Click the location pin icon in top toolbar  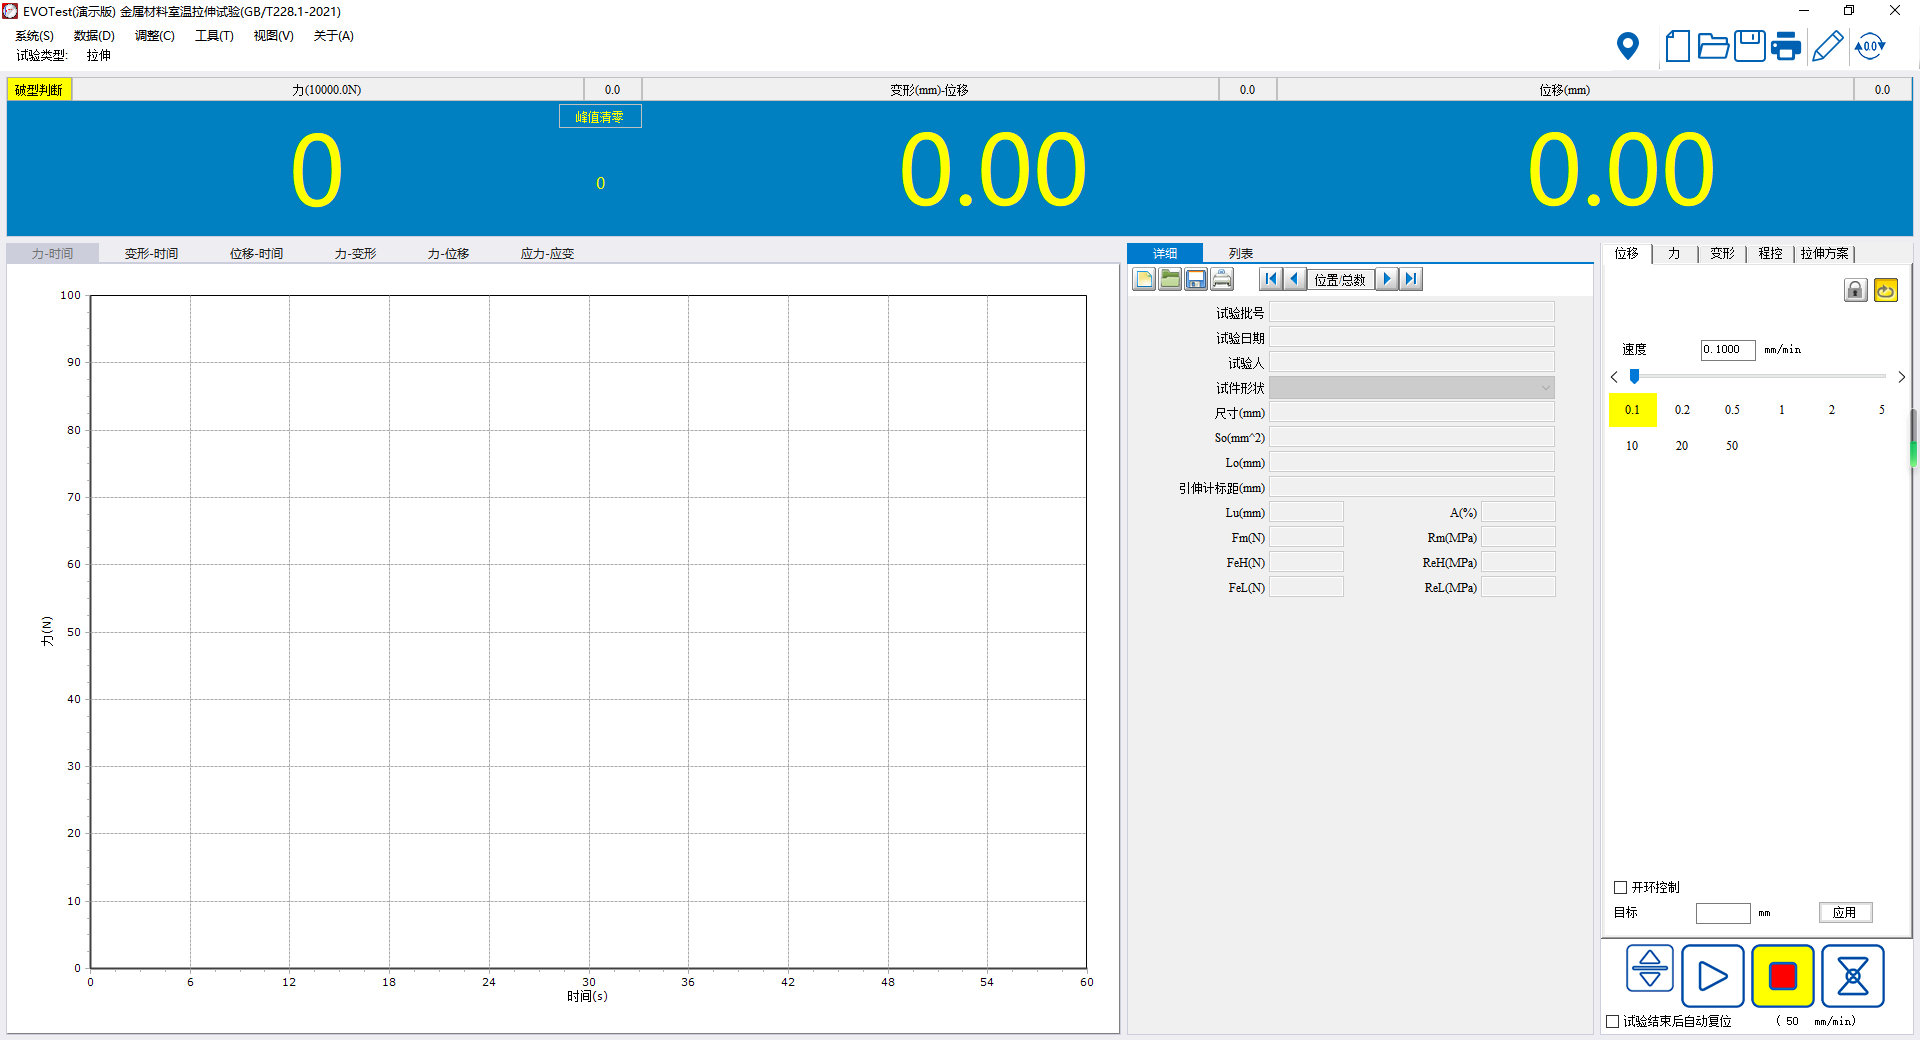click(x=1628, y=46)
